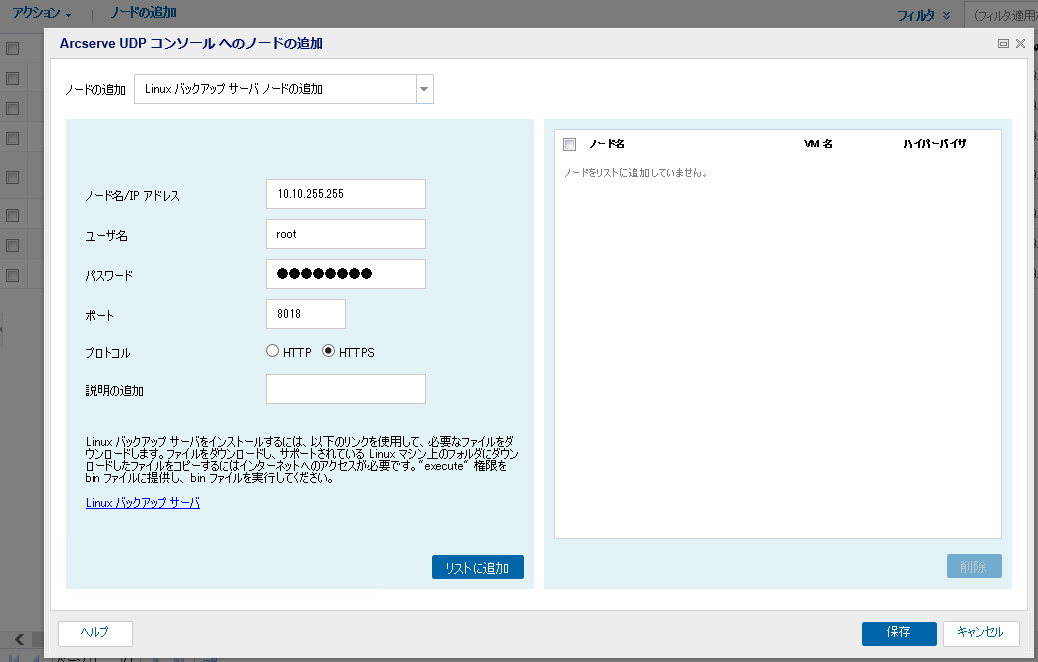Click the ノード名/IP アドレス input field
The width and height of the screenshot is (1038, 662).
click(346, 194)
